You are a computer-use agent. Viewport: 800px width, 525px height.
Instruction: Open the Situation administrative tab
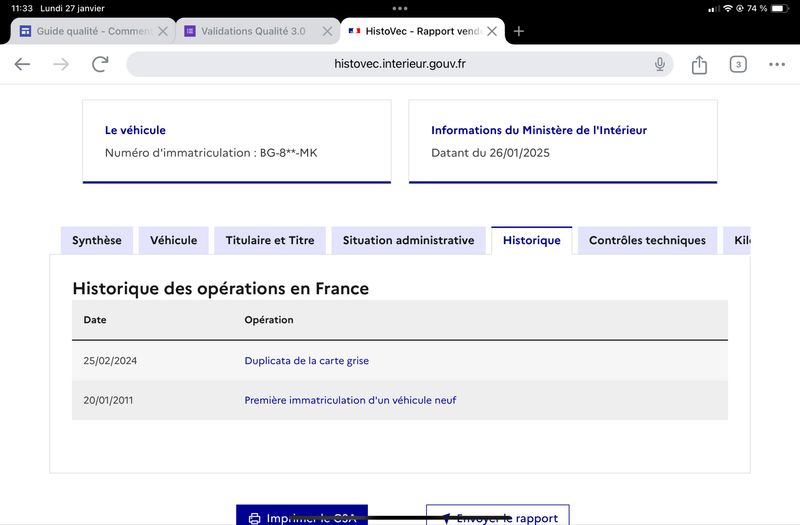[408, 240]
